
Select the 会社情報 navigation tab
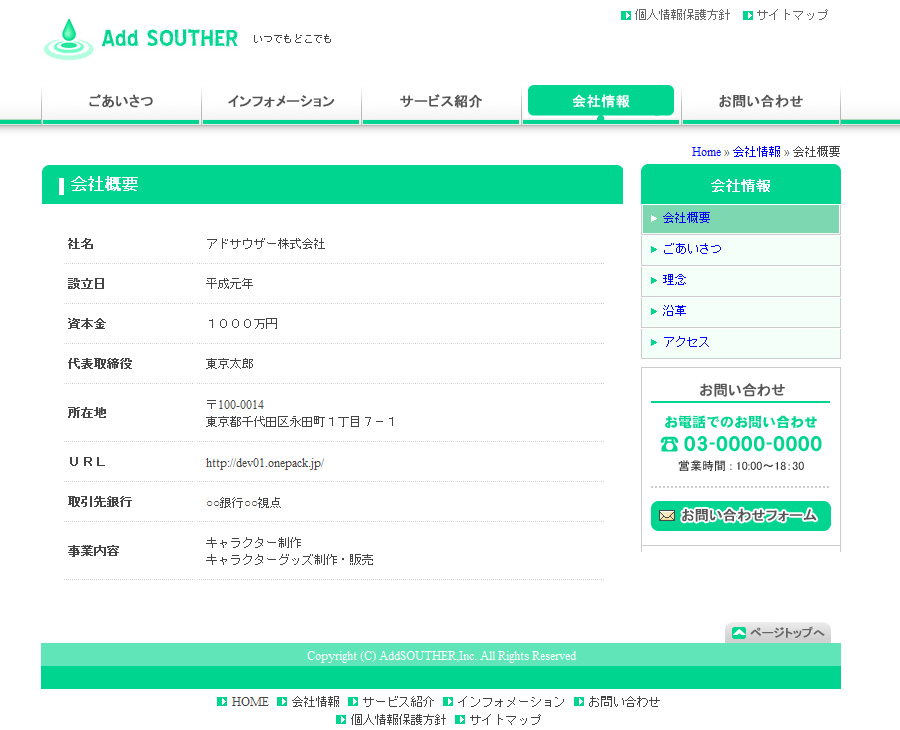point(601,101)
